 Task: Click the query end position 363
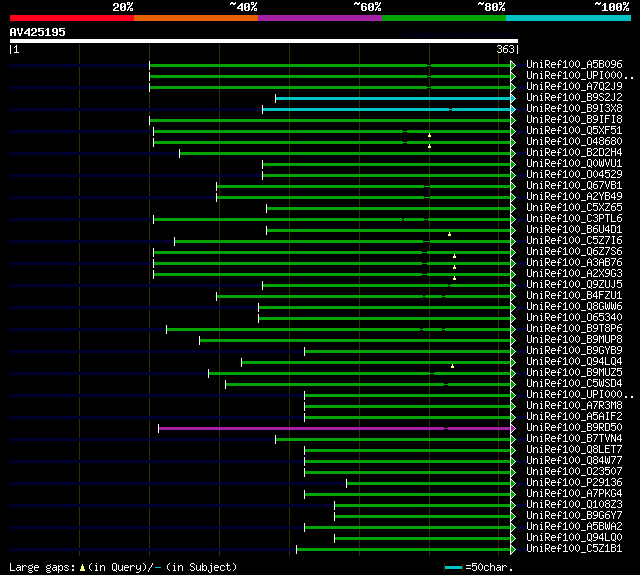(x=505, y=49)
